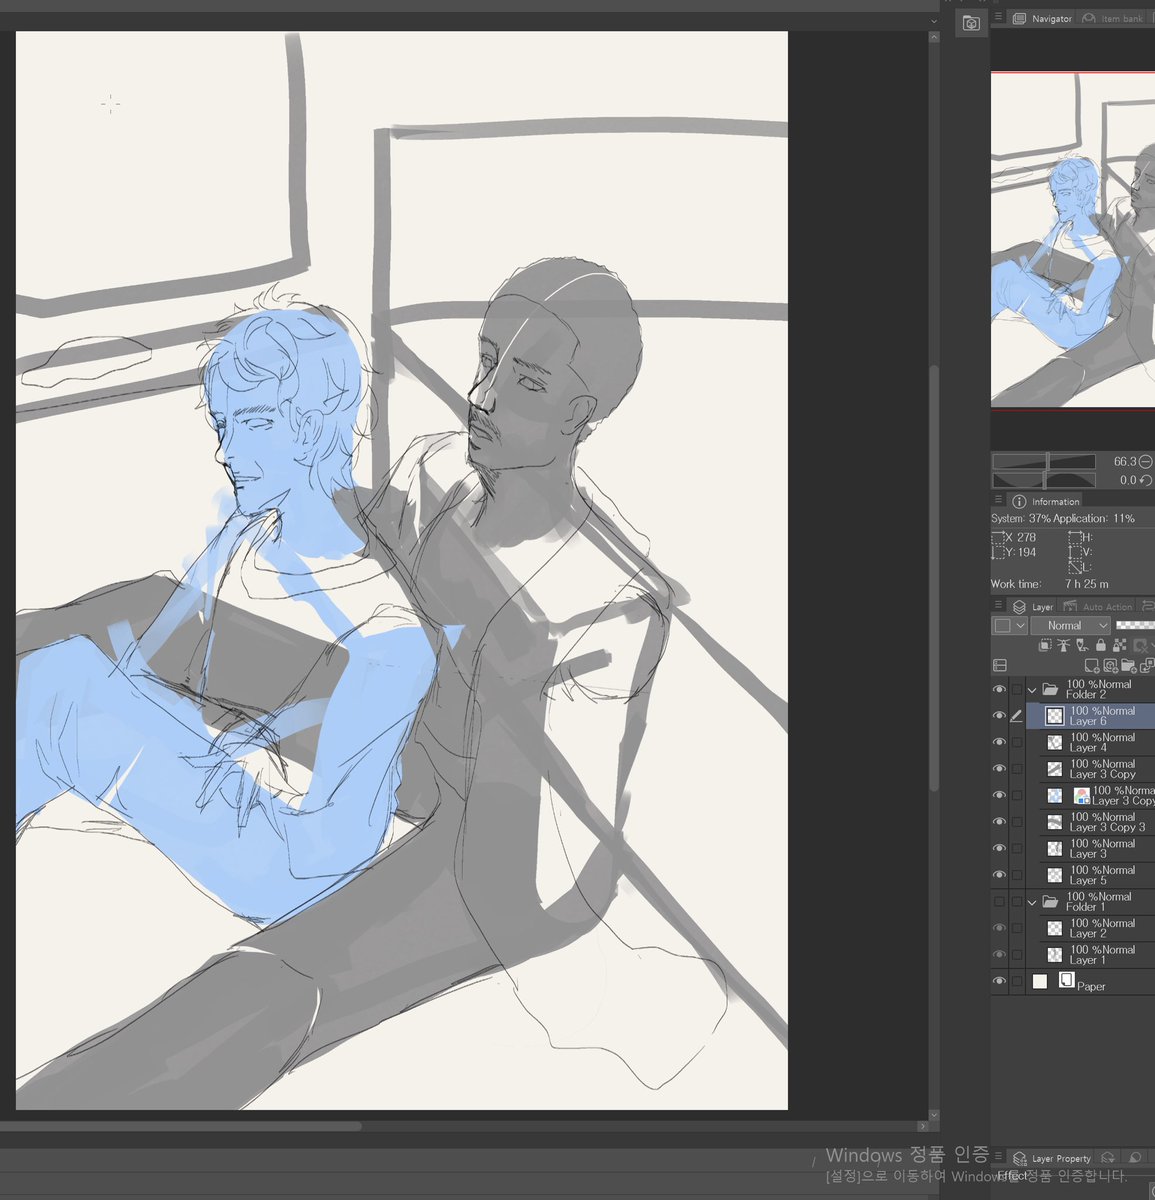1155x1200 pixels.
Task: Click the Change Palette Color Display icon
Action: (x=999, y=666)
